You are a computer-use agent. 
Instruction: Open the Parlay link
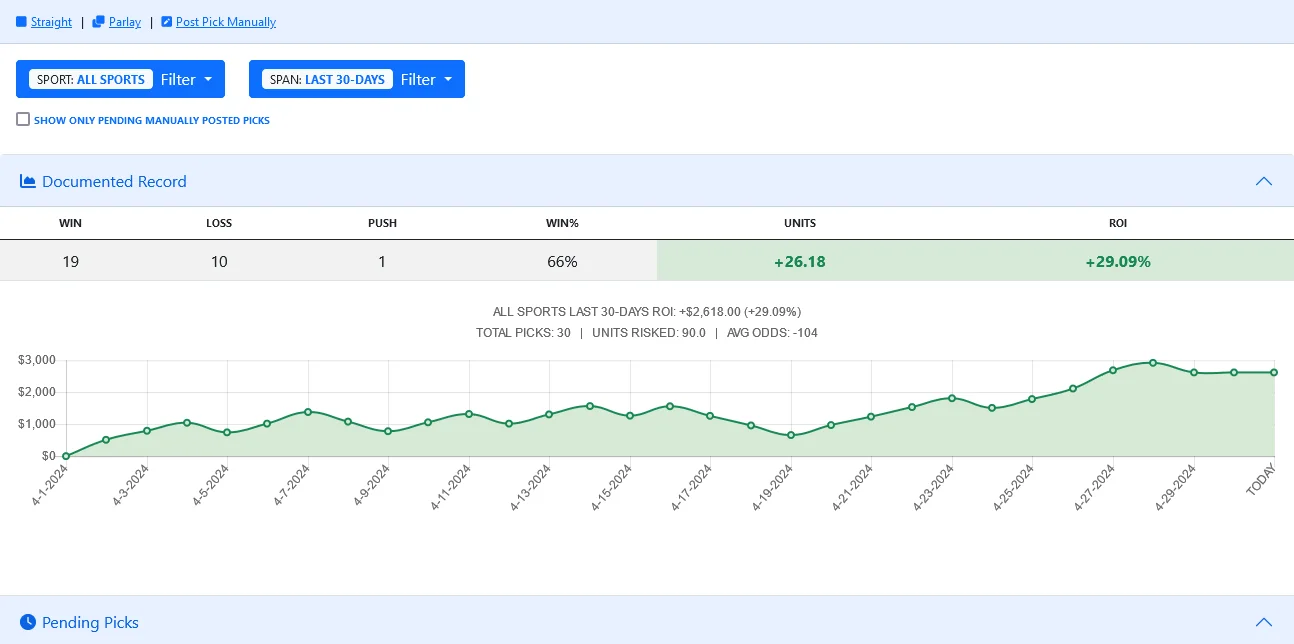point(125,22)
